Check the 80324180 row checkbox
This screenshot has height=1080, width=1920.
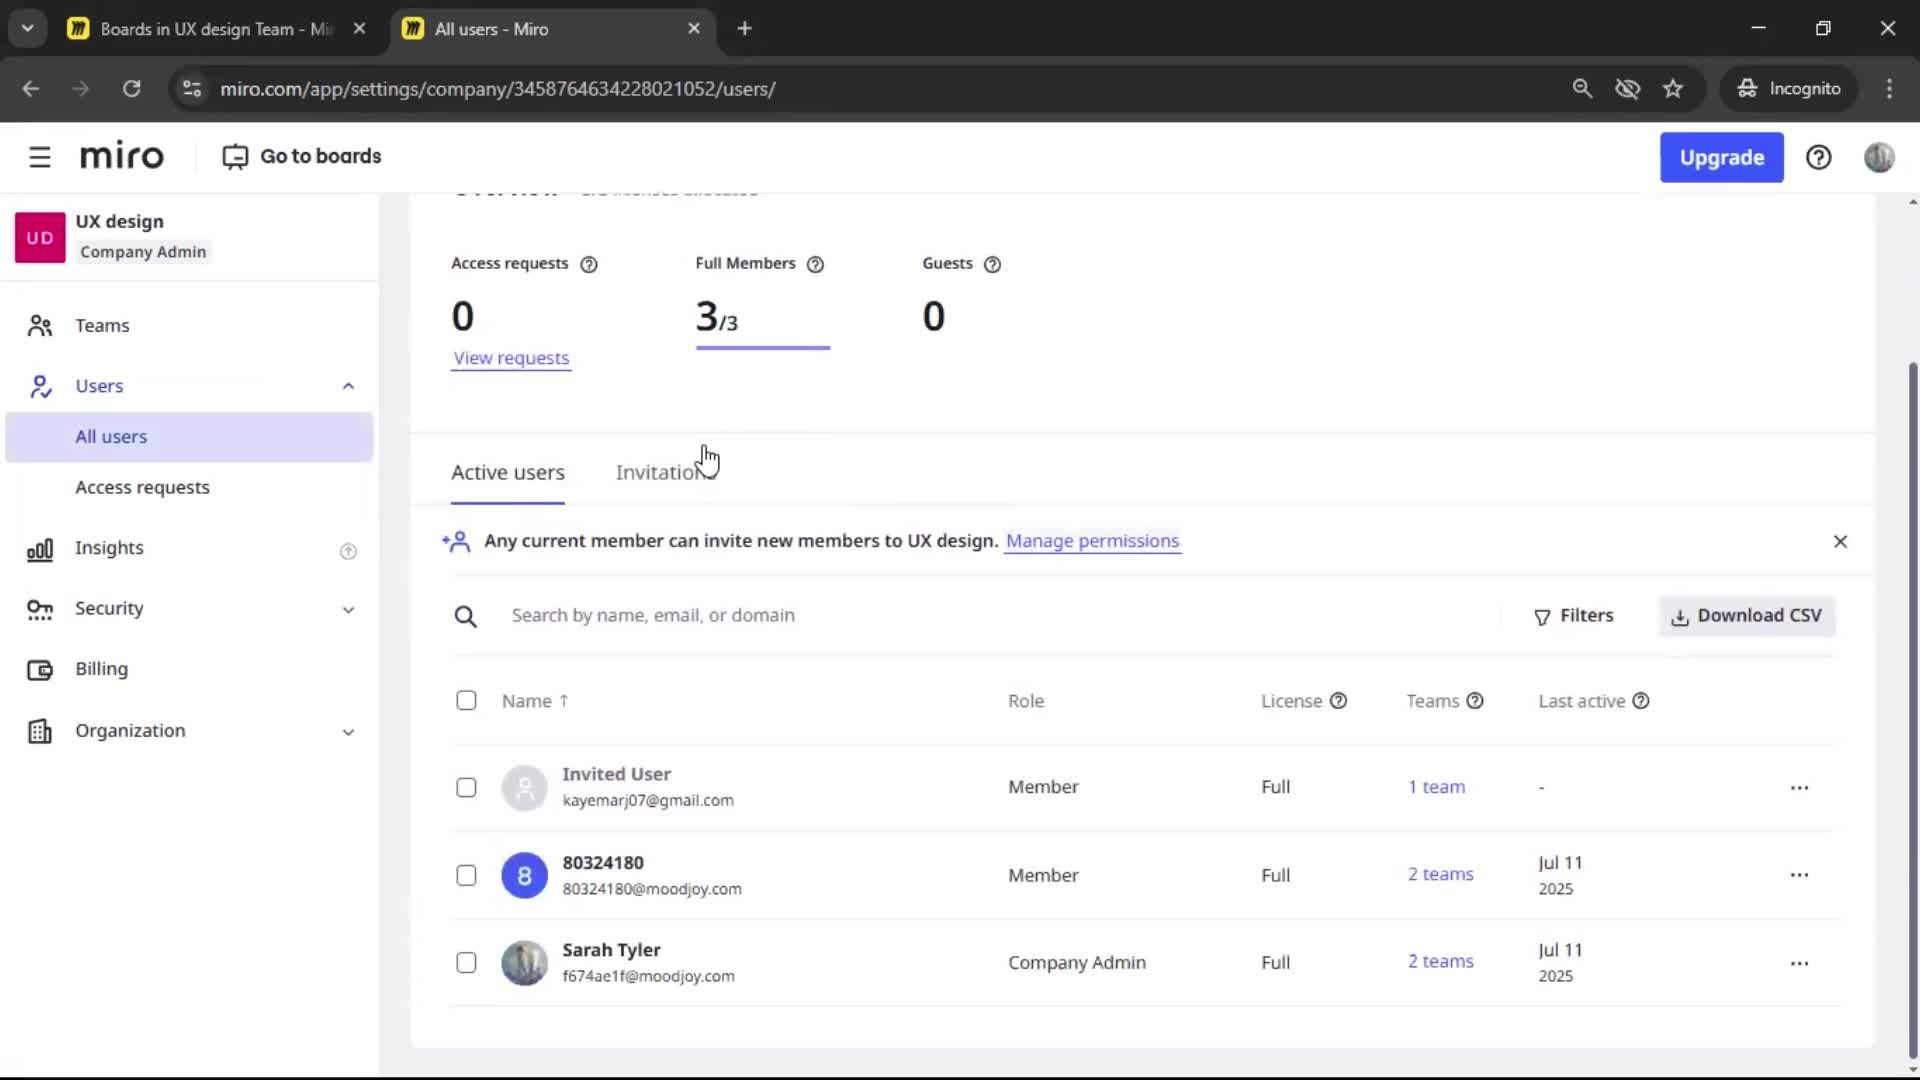tap(466, 875)
